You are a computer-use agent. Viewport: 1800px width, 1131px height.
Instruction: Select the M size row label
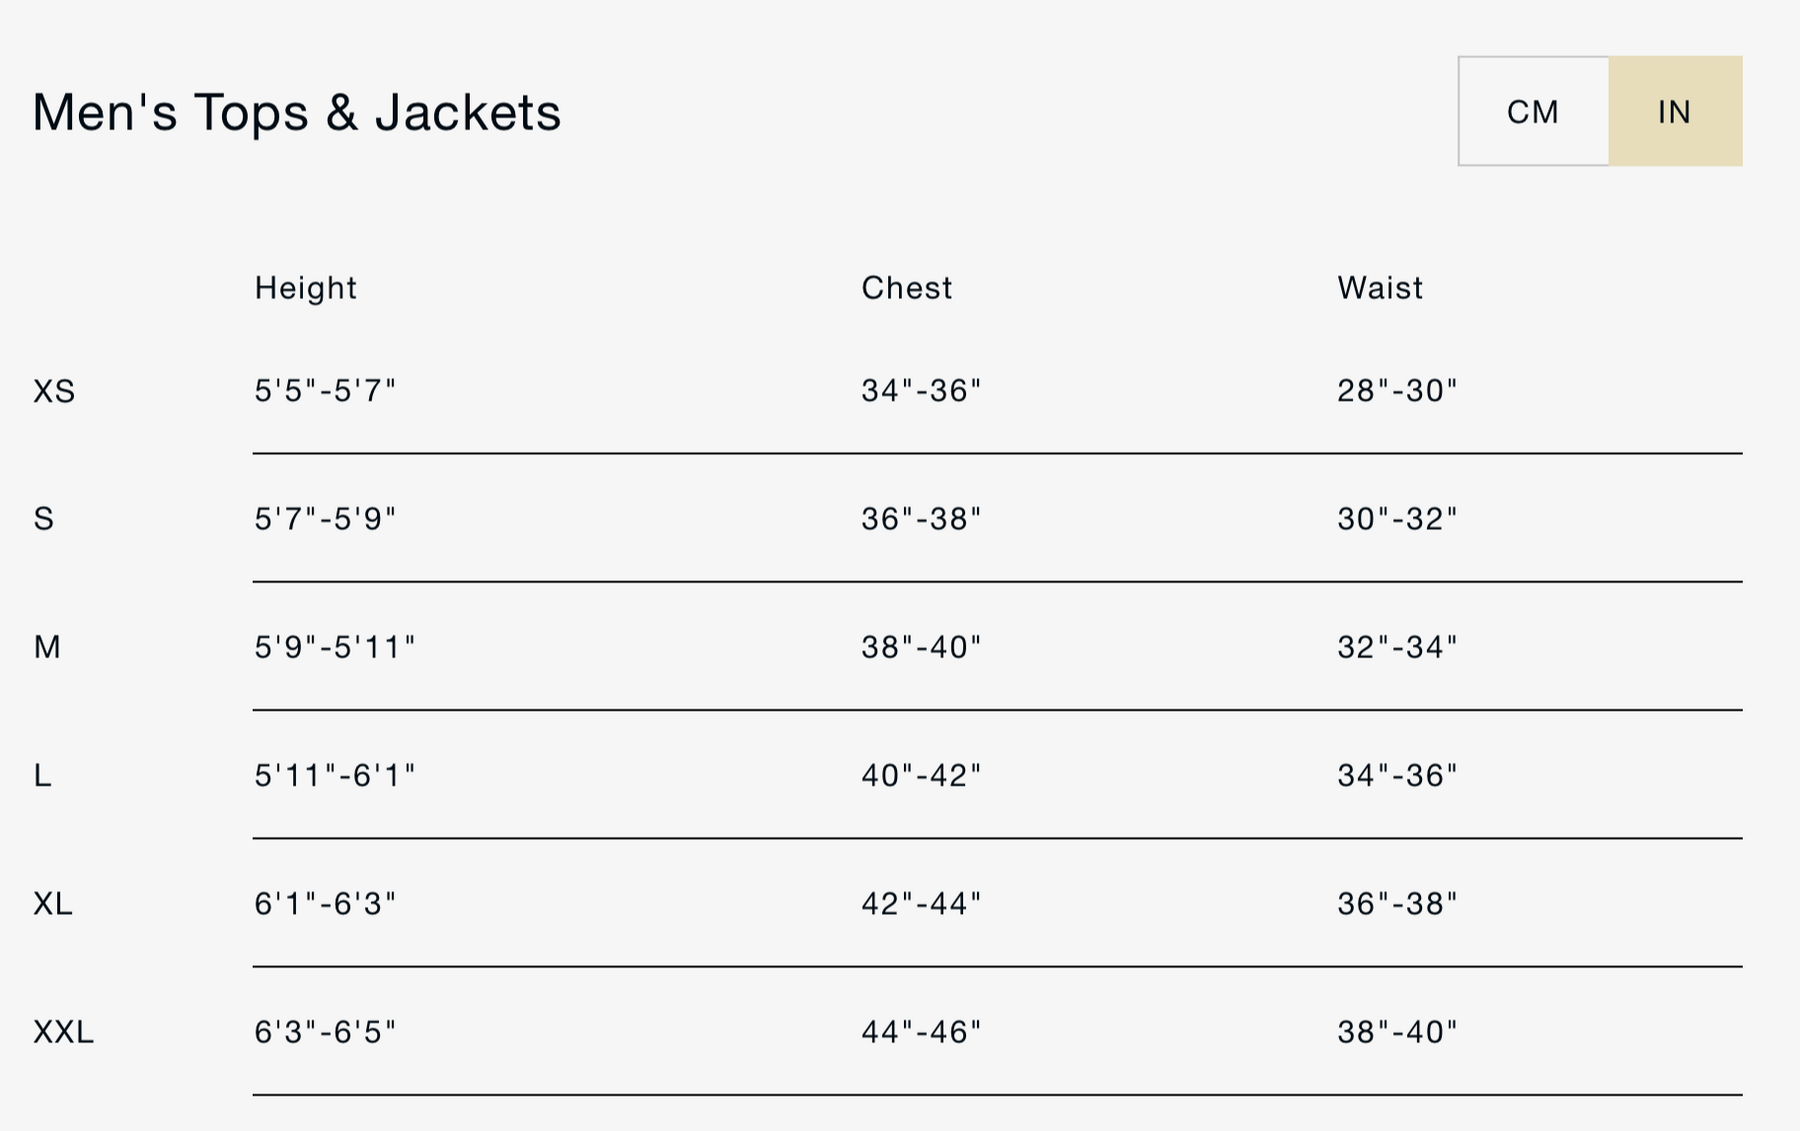(47, 647)
